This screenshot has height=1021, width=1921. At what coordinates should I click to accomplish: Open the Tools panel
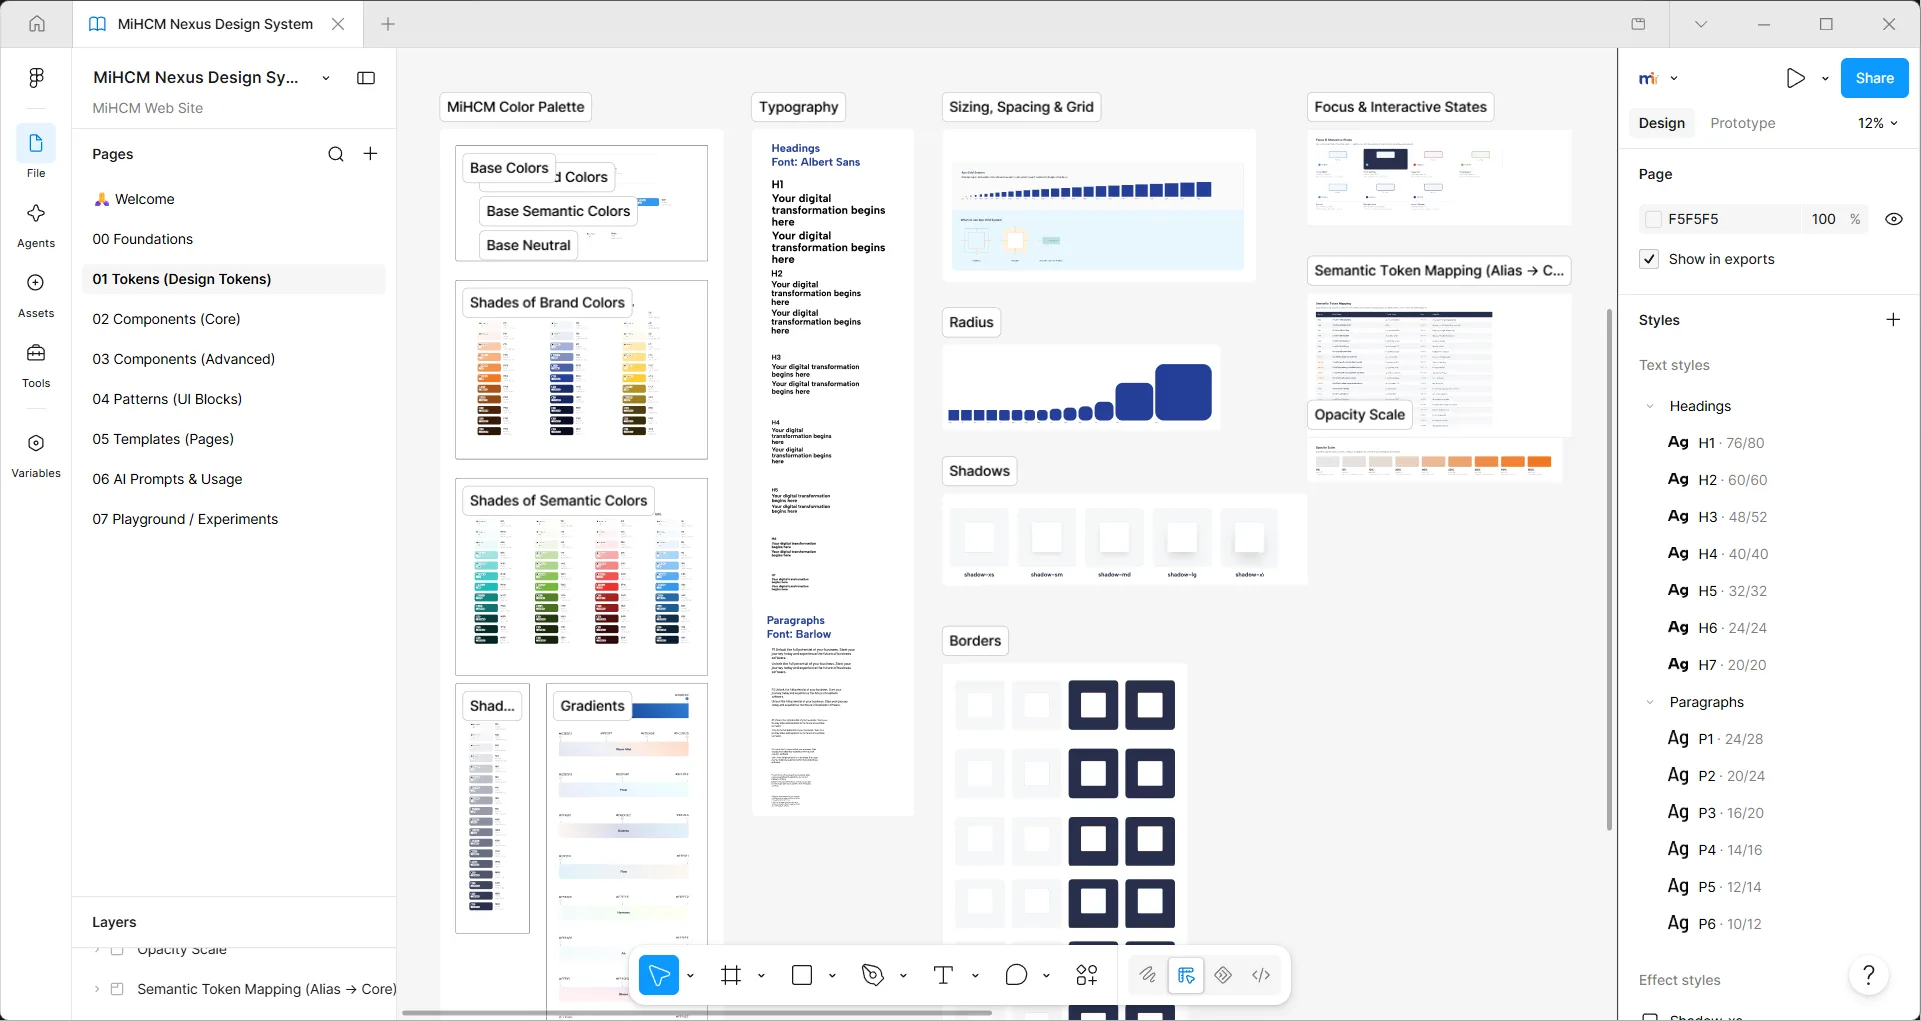click(36, 364)
